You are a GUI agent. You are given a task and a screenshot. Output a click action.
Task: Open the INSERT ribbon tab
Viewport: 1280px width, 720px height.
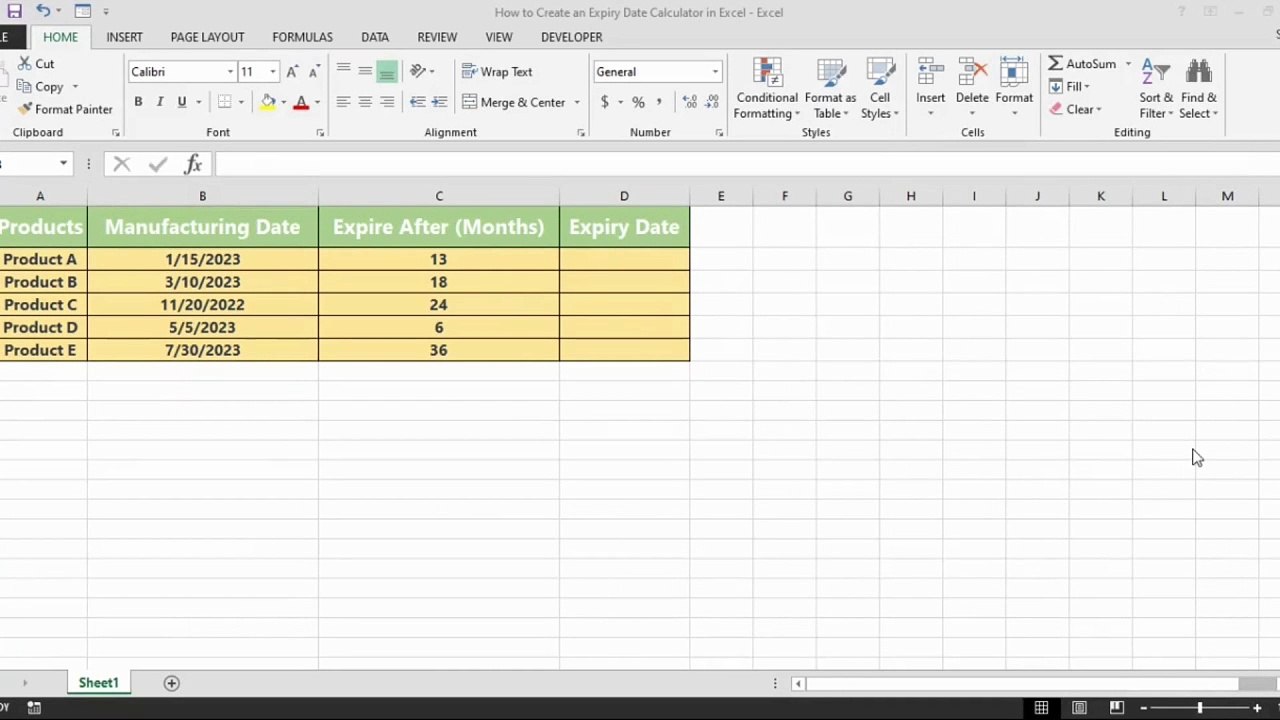click(x=124, y=37)
